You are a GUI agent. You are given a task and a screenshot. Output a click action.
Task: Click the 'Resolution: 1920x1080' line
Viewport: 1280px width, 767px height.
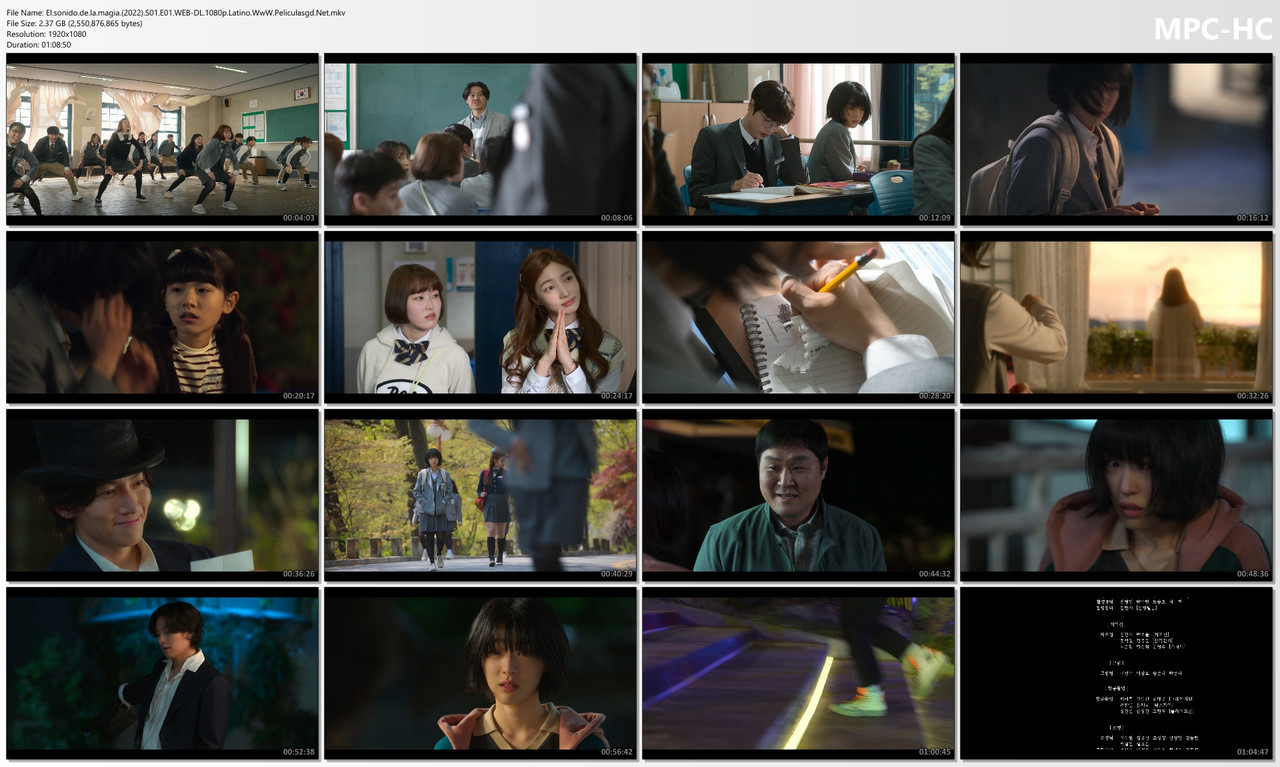46,34
